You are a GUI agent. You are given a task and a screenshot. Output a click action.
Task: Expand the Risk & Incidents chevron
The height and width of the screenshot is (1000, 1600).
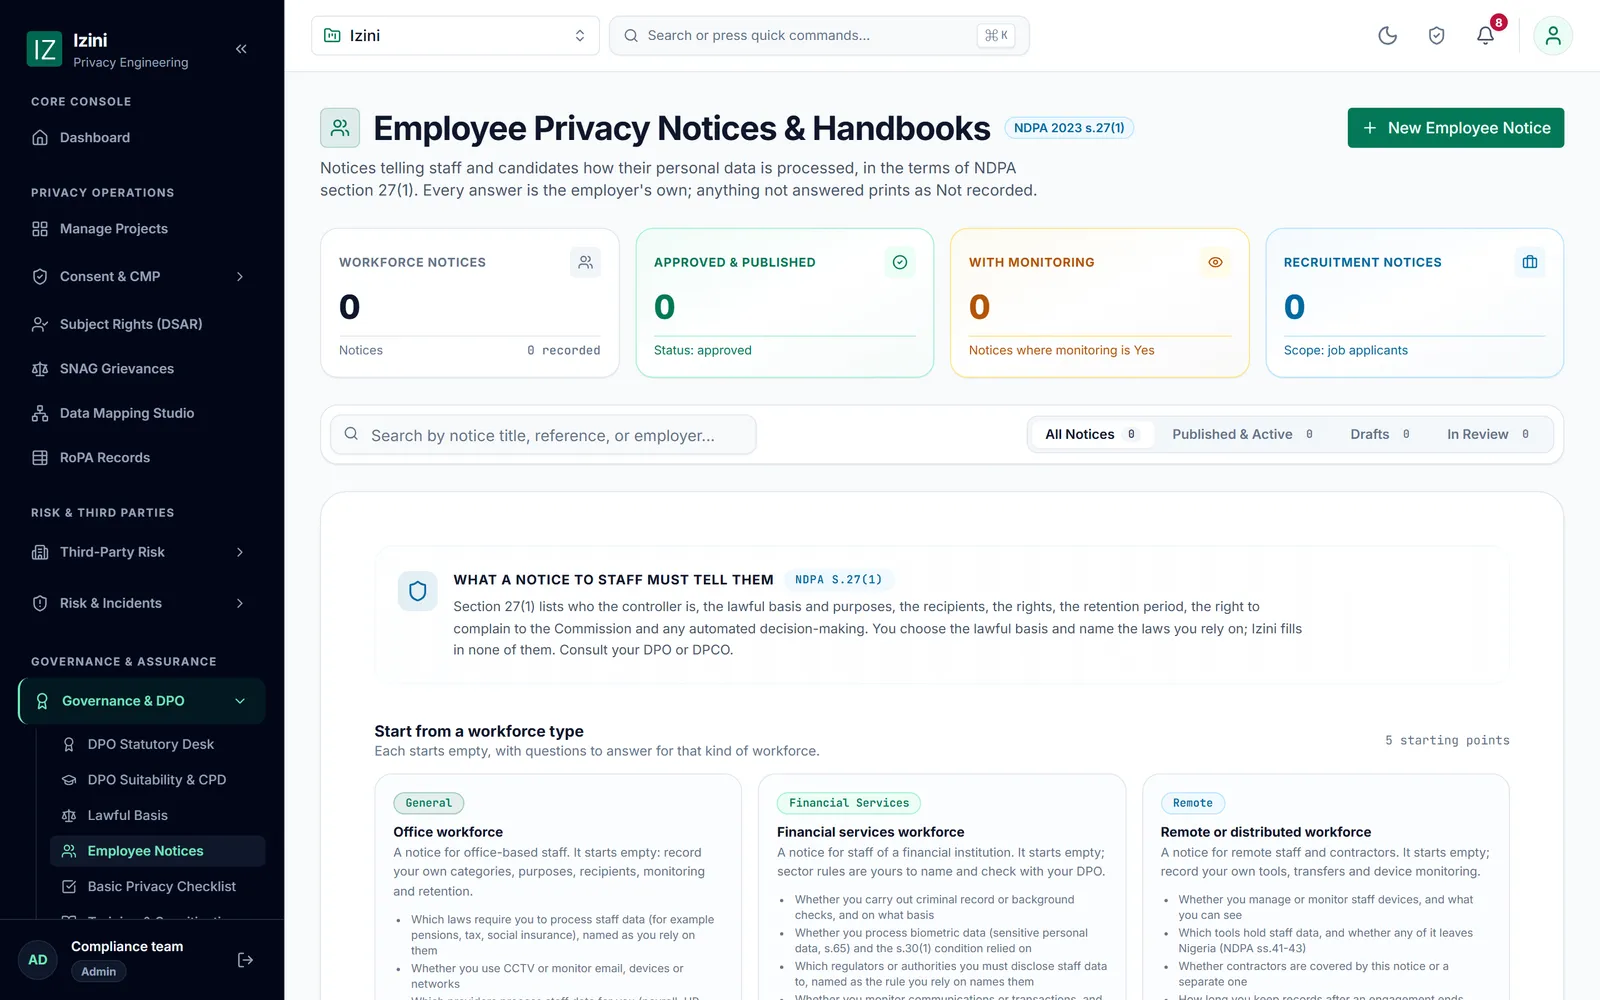pos(240,603)
